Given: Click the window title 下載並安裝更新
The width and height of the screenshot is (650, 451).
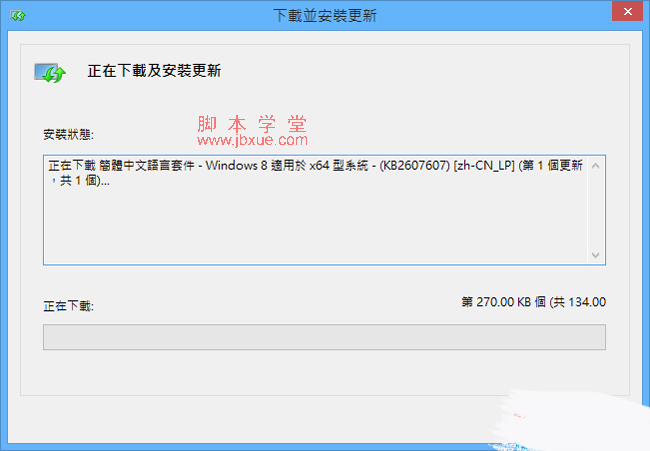Looking at the screenshot, I should tap(325, 16).
